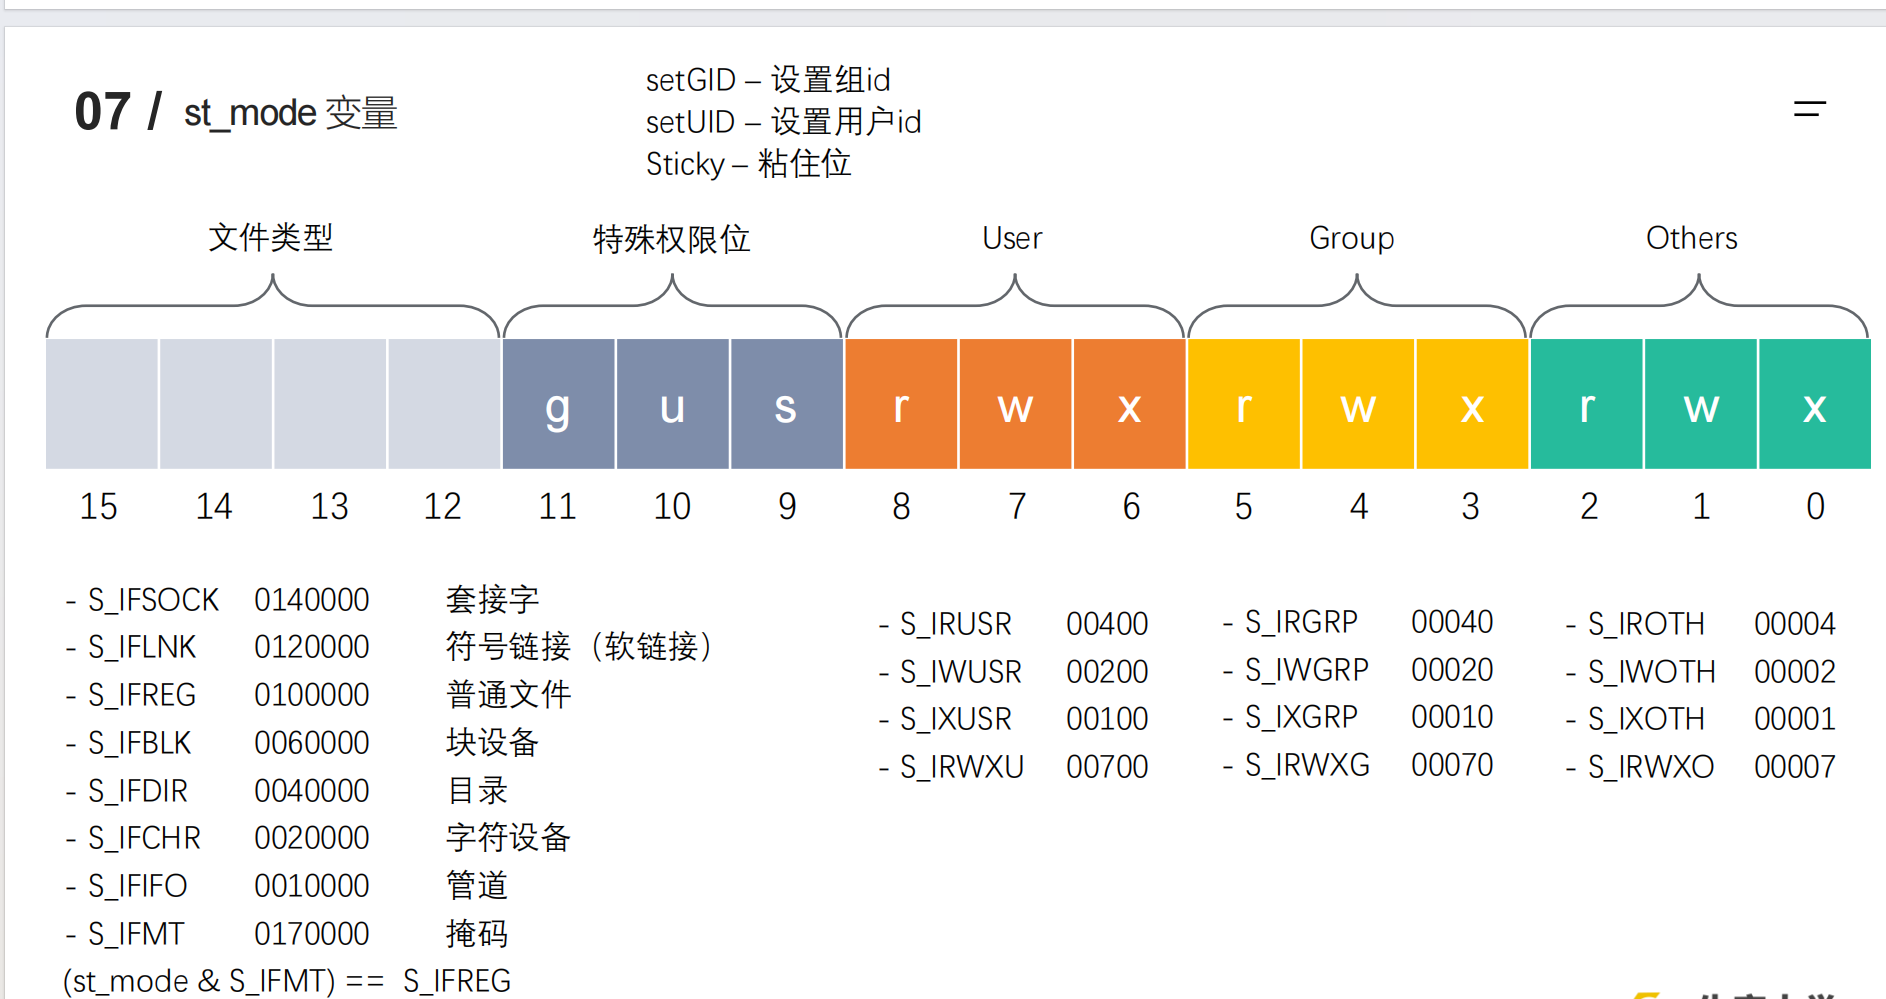This screenshot has width=1886, height=999.
Task: Click the value '00070'
Action: coord(1452,765)
